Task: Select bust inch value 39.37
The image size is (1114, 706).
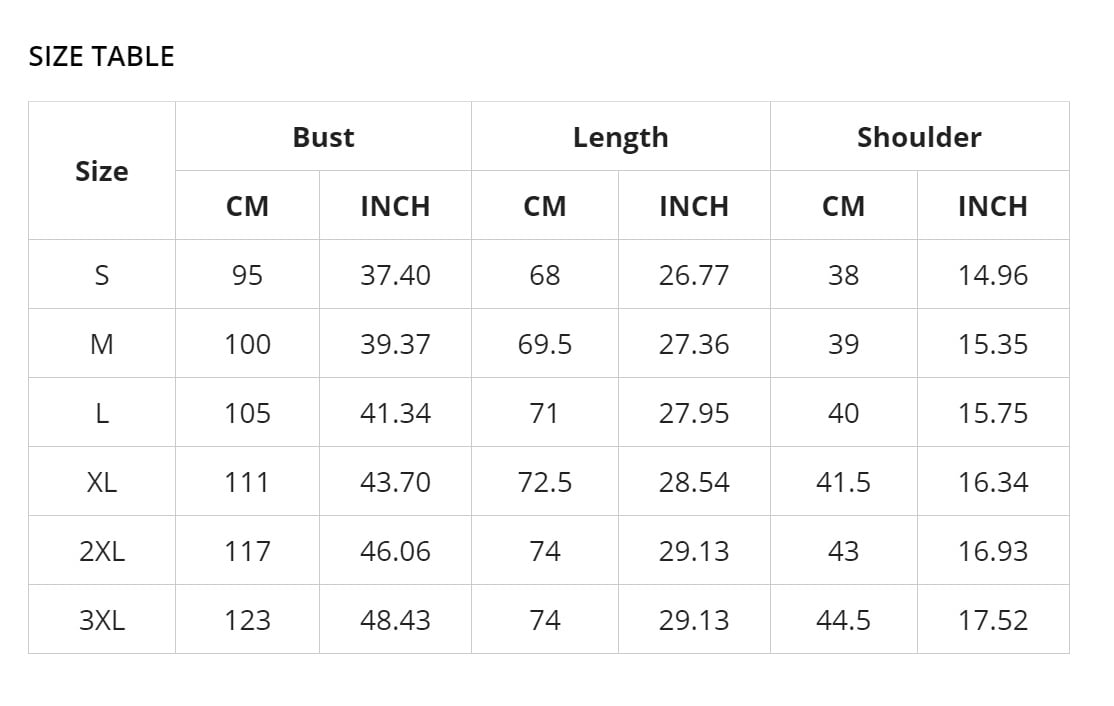Action: click(395, 343)
